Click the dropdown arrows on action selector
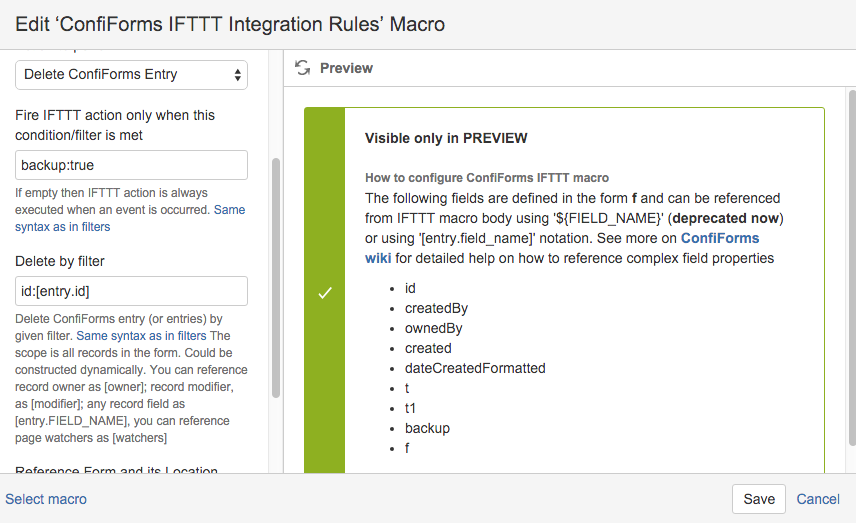The height and width of the screenshot is (523, 856). pos(237,75)
